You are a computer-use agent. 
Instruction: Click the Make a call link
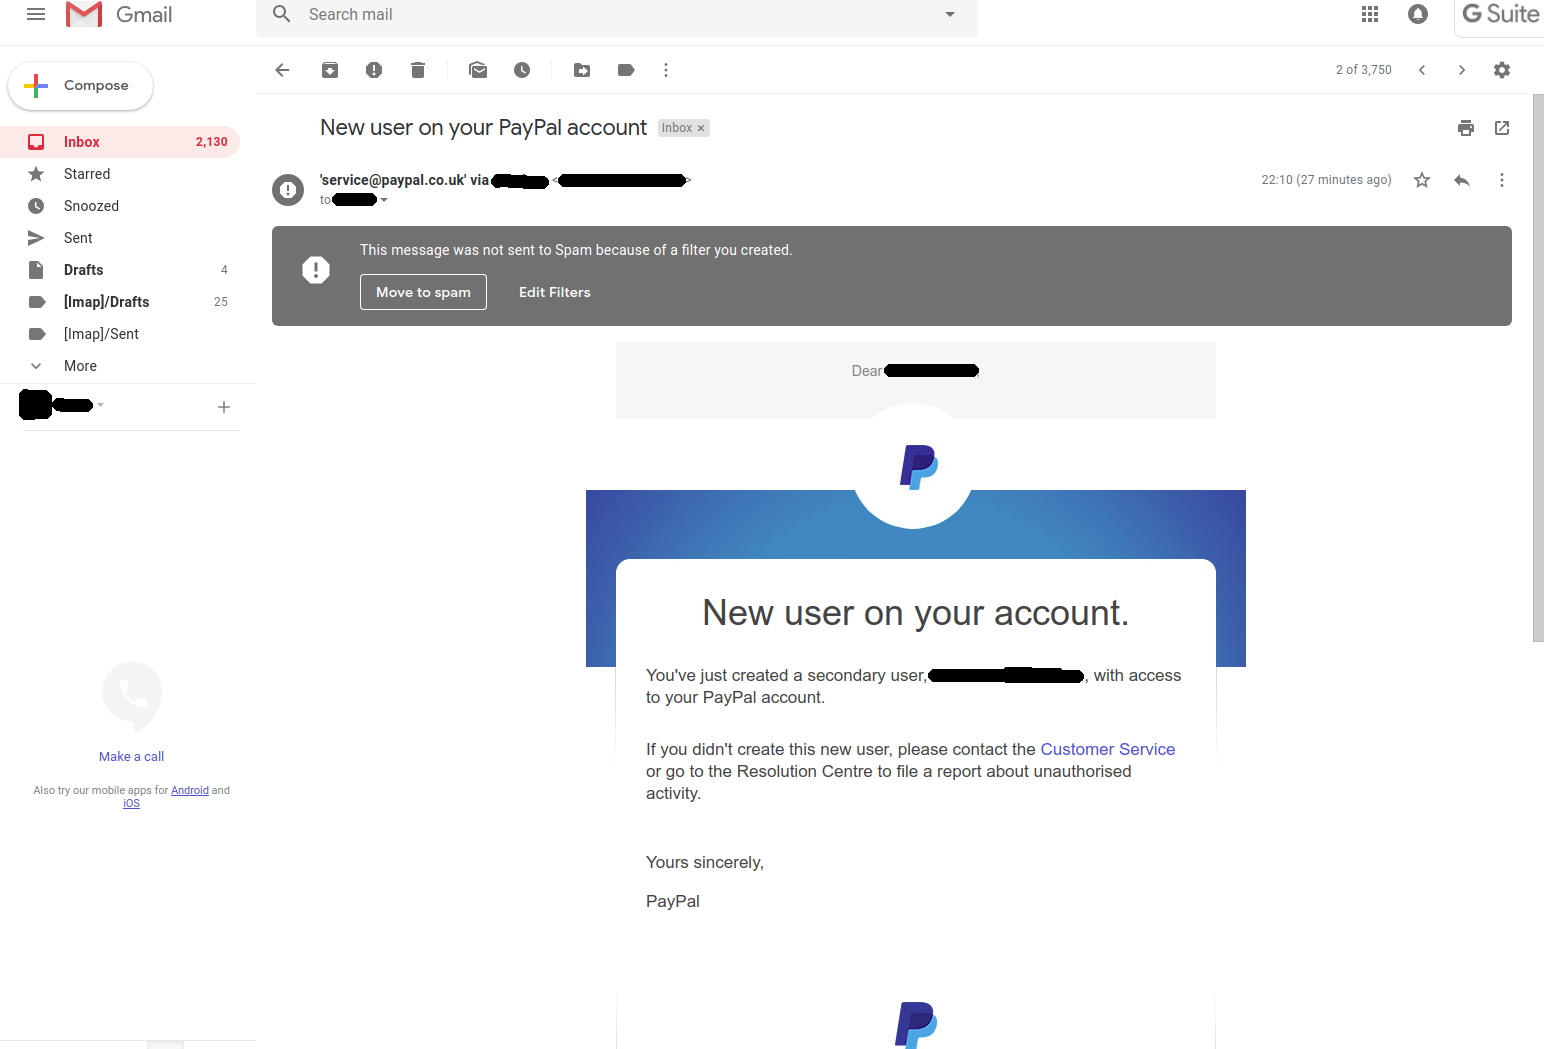click(x=131, y=757)
